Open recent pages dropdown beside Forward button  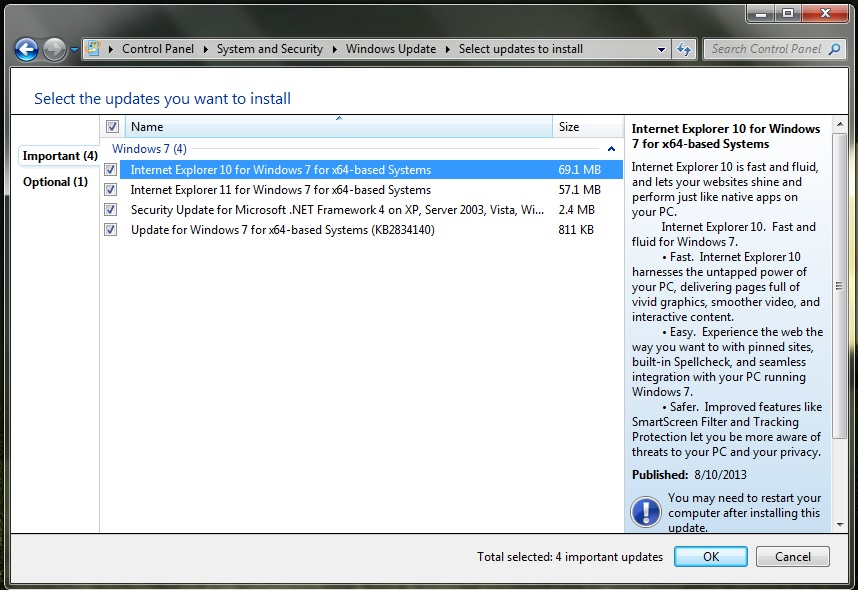[74, 50]
